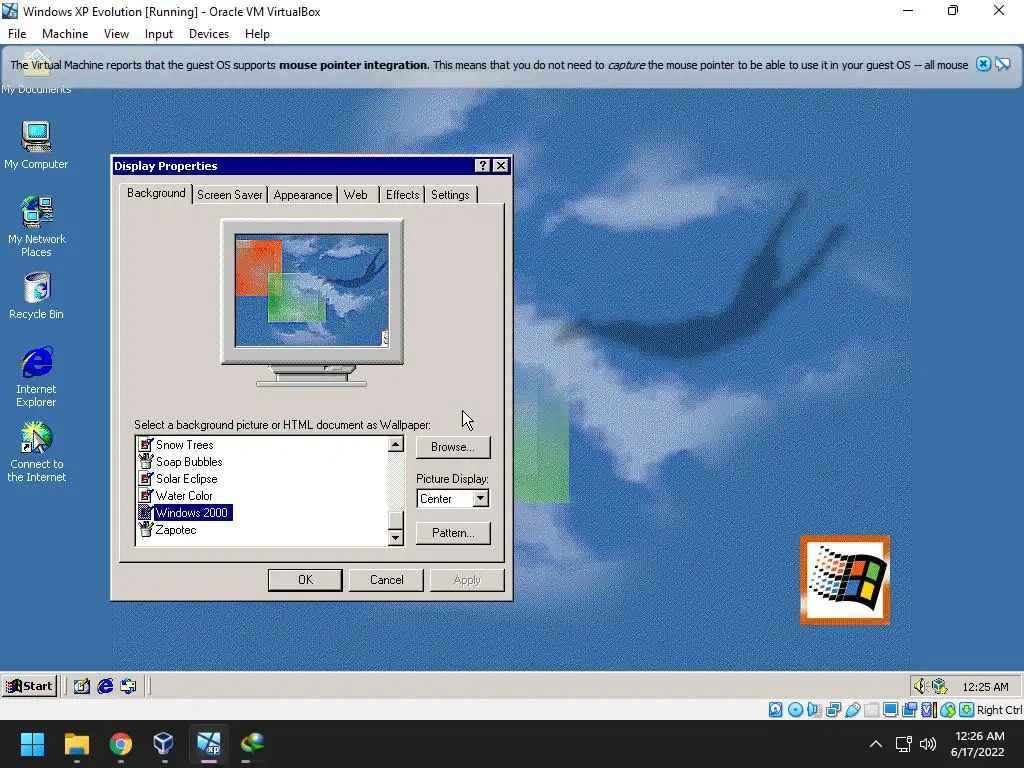Viewport: 1024px width, 768px height.
Task: Click VirtualBox network status icon
Action: (833, 710)
